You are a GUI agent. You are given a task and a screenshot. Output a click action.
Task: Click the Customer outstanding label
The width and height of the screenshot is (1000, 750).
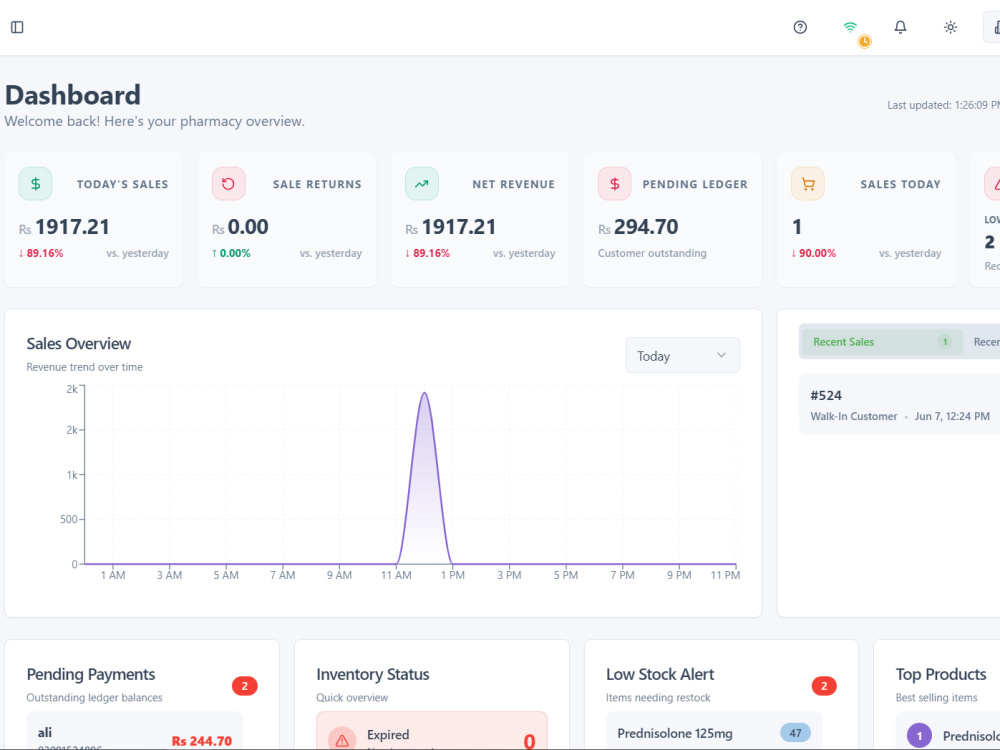652,253
